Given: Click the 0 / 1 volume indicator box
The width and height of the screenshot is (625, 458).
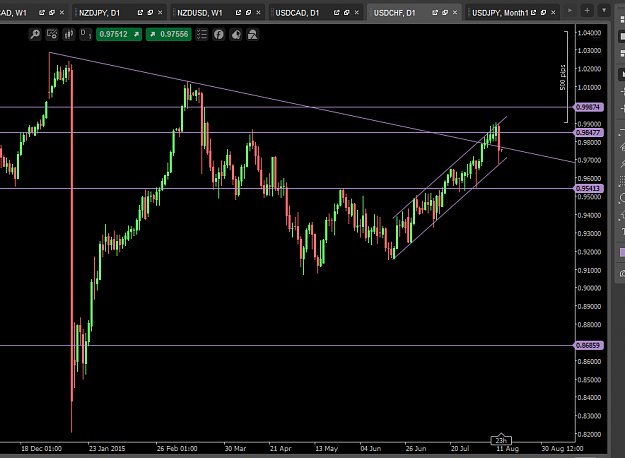Looking at the screenshot, I should point(86,35).
